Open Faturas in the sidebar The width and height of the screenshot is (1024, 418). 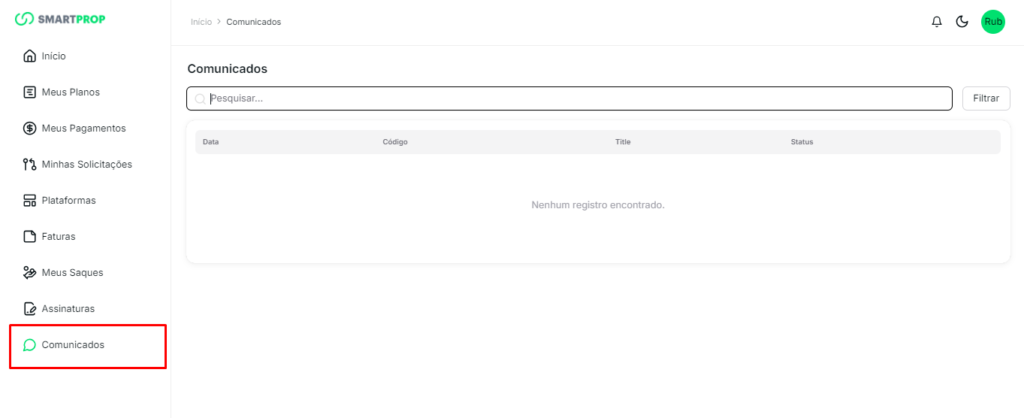[58, 237]
